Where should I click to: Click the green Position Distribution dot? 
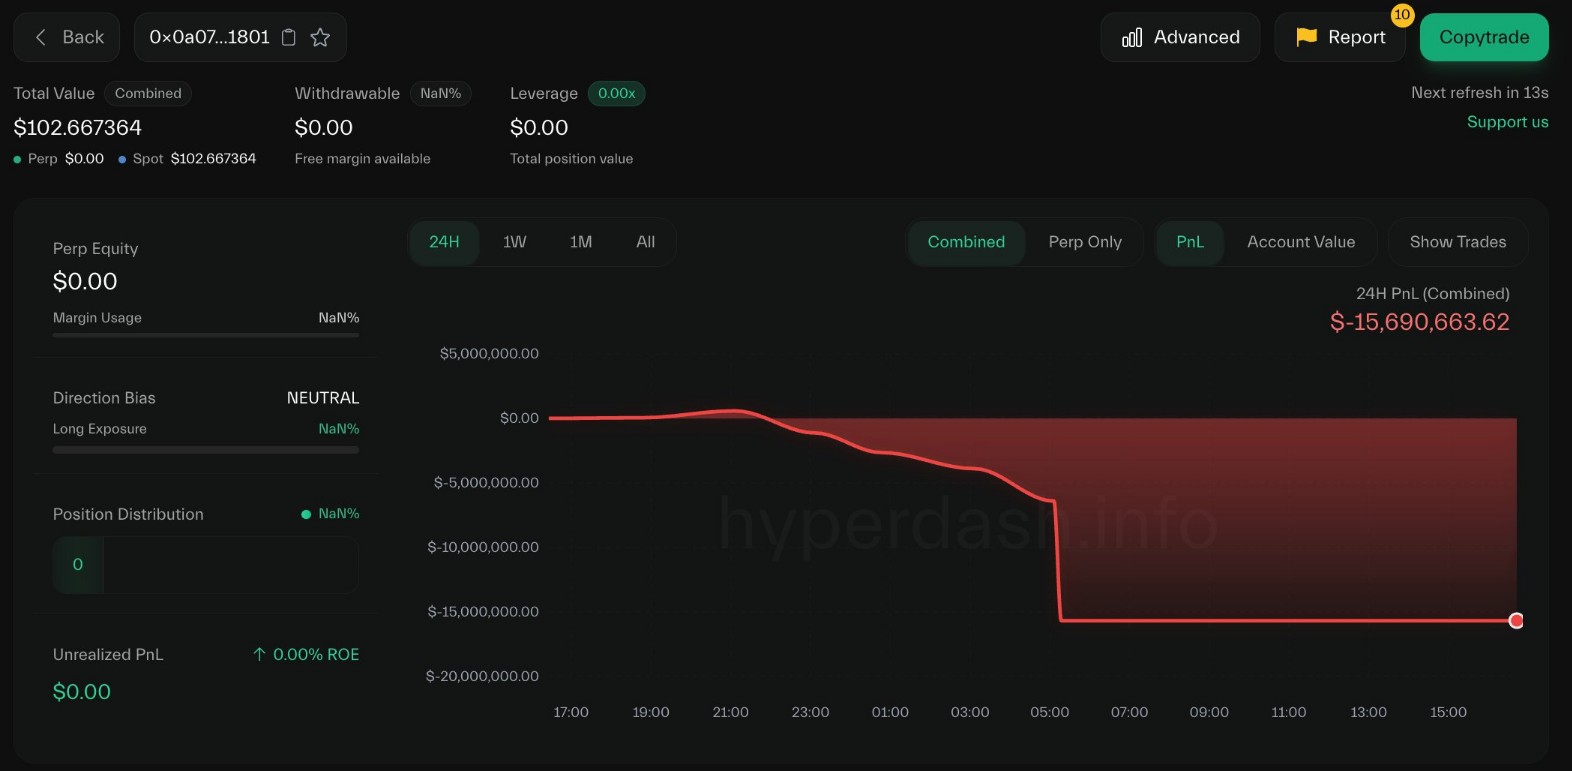[306, 514]
